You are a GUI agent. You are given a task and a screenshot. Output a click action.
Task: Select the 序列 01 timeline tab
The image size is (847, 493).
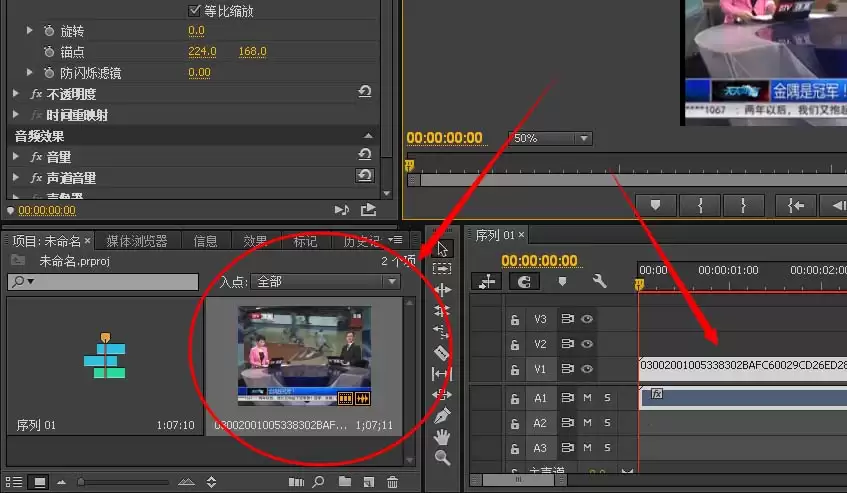point(495,235)
